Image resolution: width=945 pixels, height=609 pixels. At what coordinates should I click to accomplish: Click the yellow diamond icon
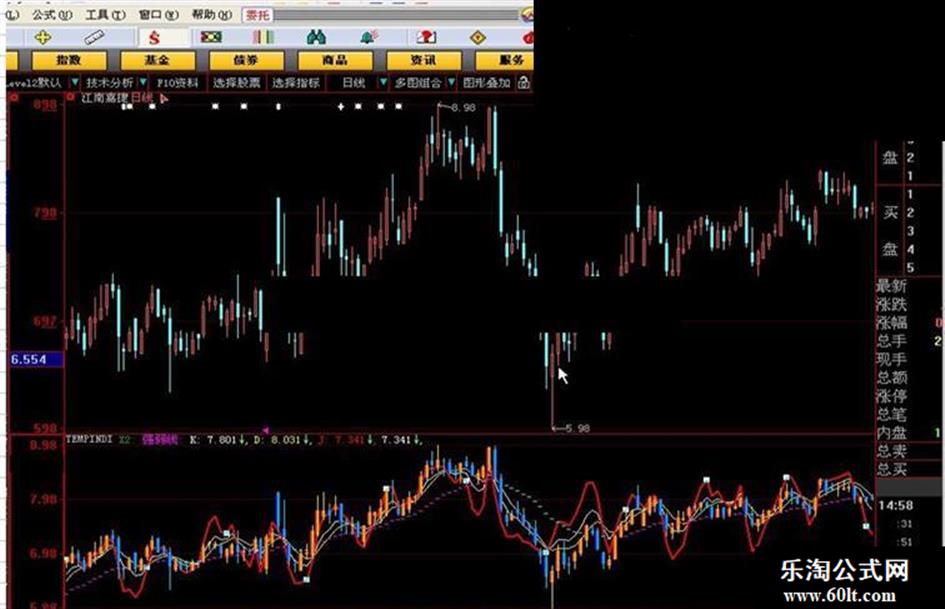click(x=477, y=38)
